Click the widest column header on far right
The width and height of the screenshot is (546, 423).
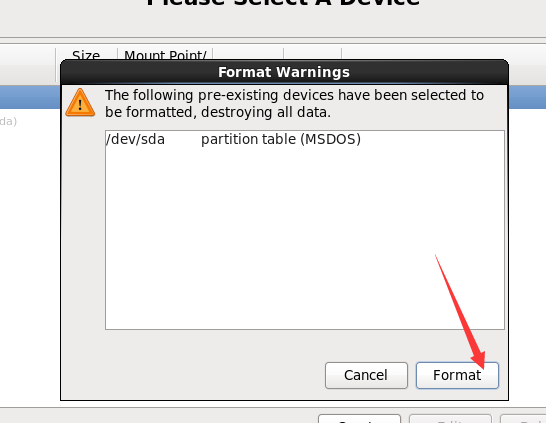point(444,54)
